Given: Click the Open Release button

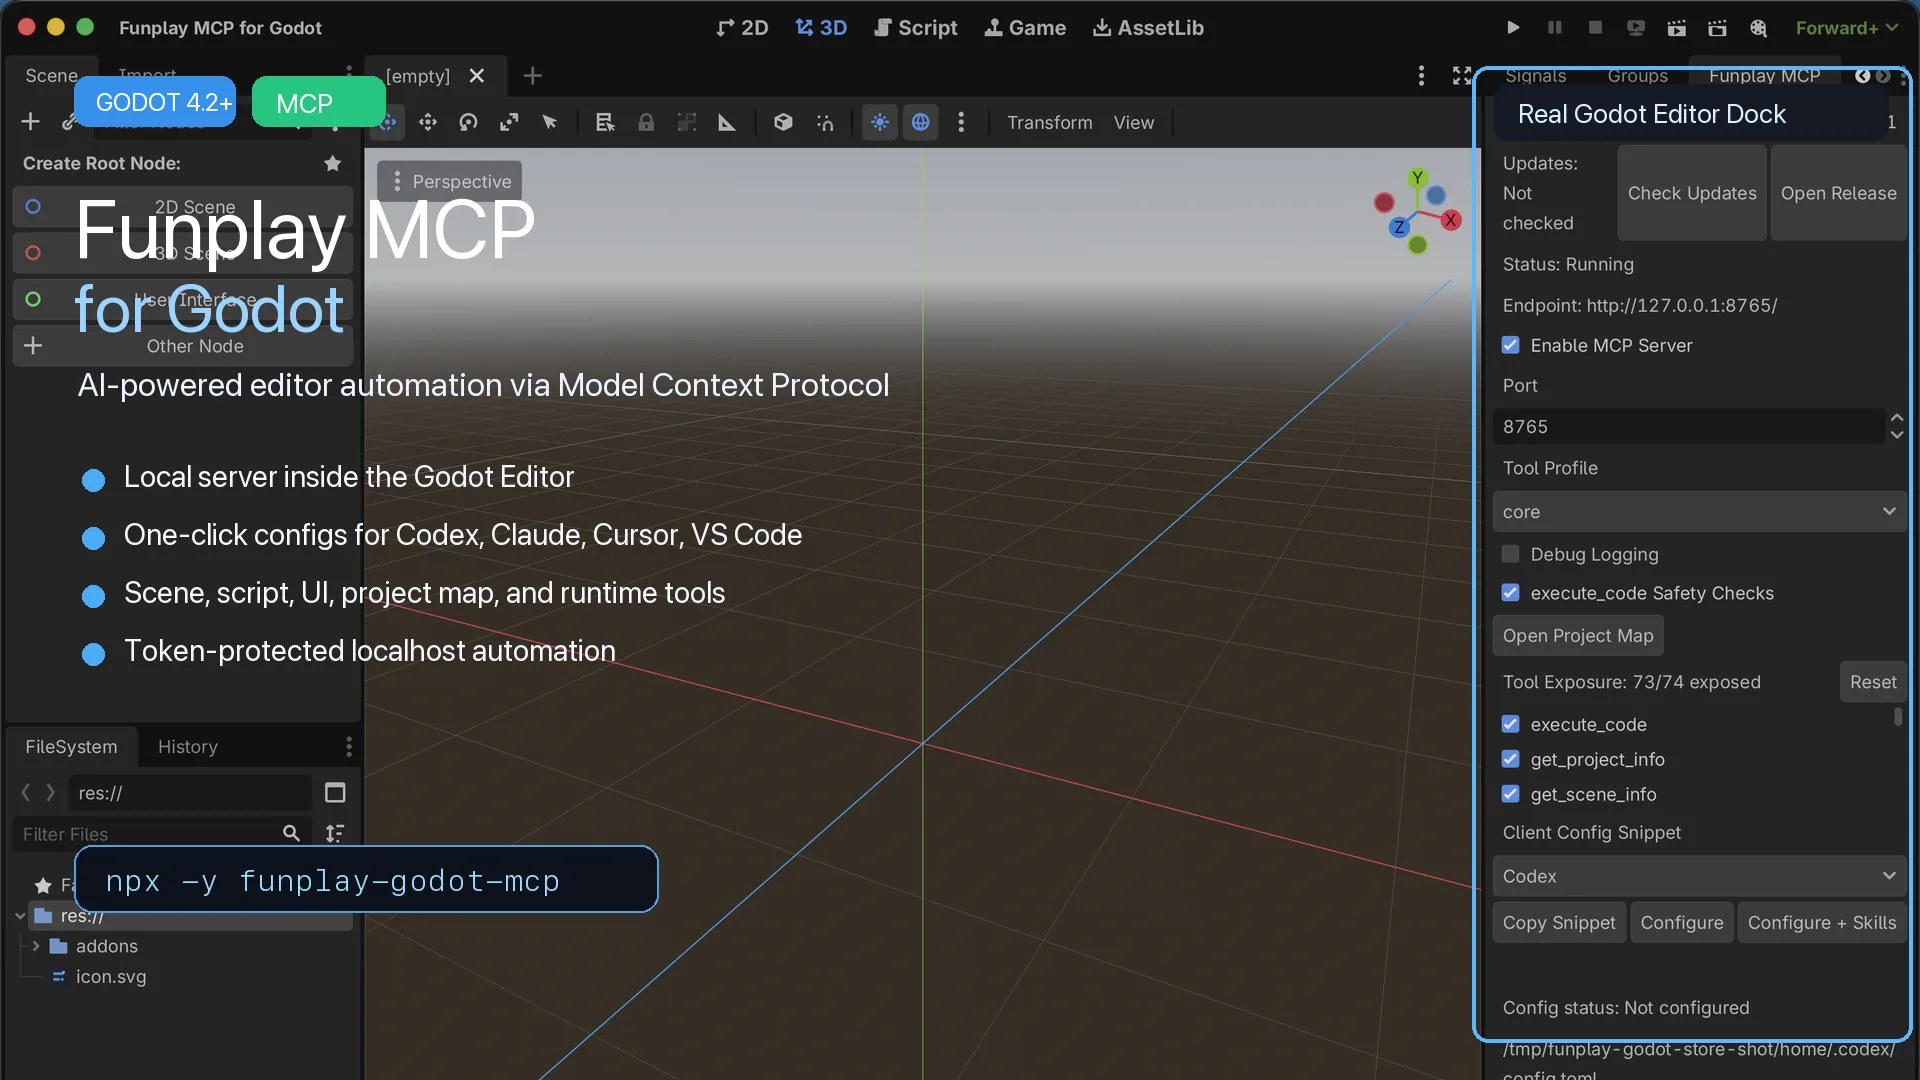Looking at the screenshot, I should pos(1838,193).
